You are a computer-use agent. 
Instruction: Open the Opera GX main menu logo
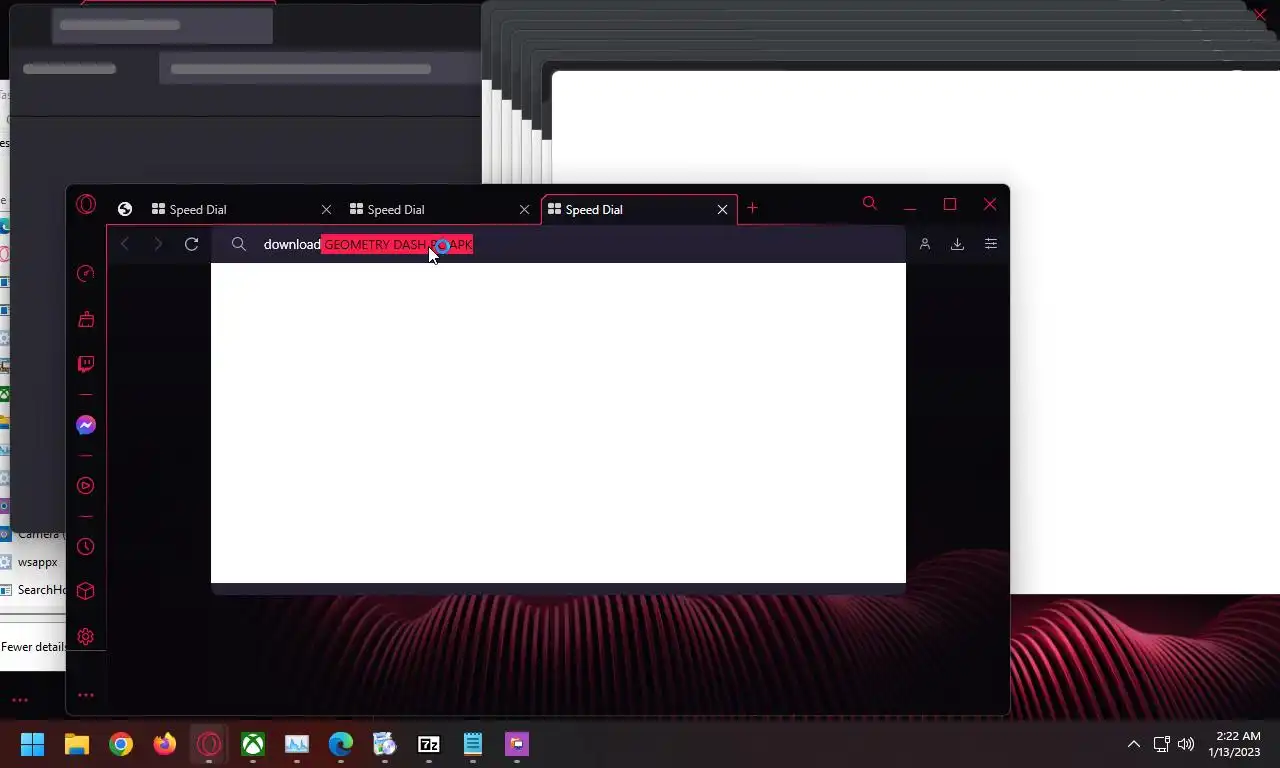(x=86, y=205)
